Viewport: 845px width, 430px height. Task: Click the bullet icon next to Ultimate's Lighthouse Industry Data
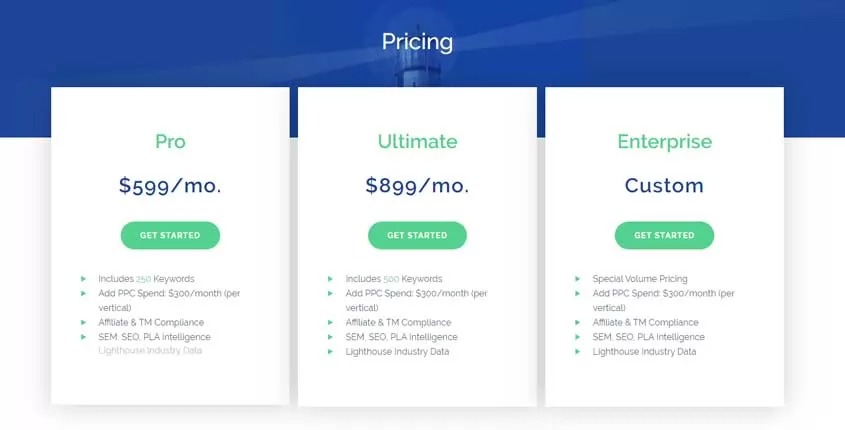coord(330,352)
